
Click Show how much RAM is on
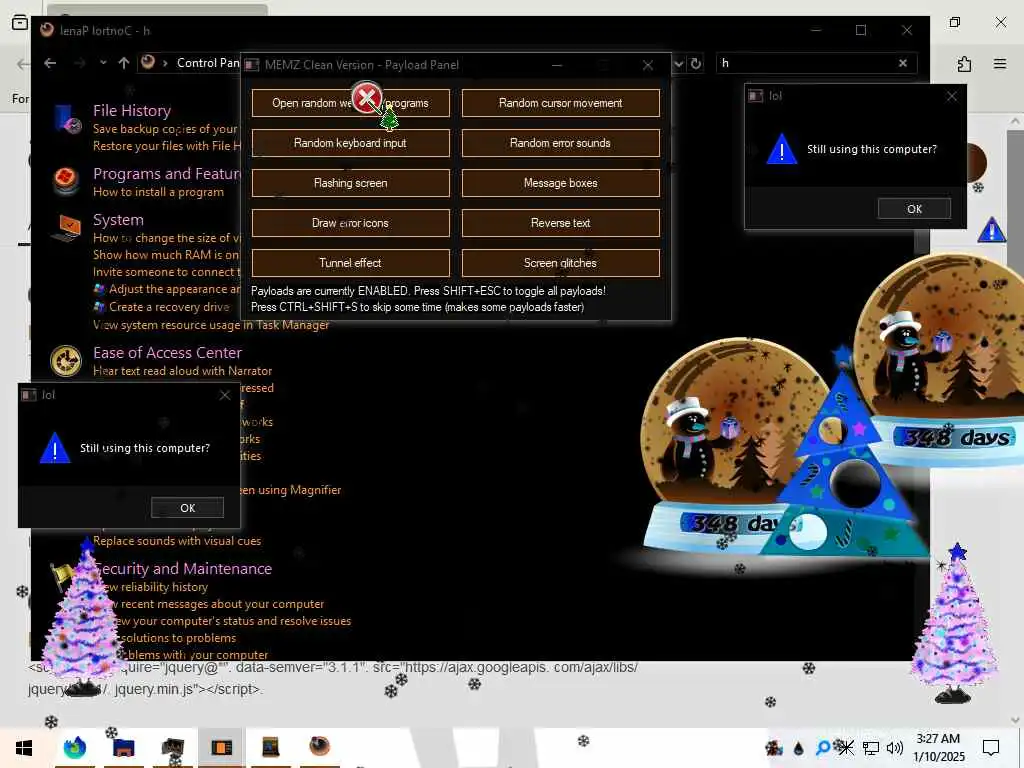tap(166, 255)
